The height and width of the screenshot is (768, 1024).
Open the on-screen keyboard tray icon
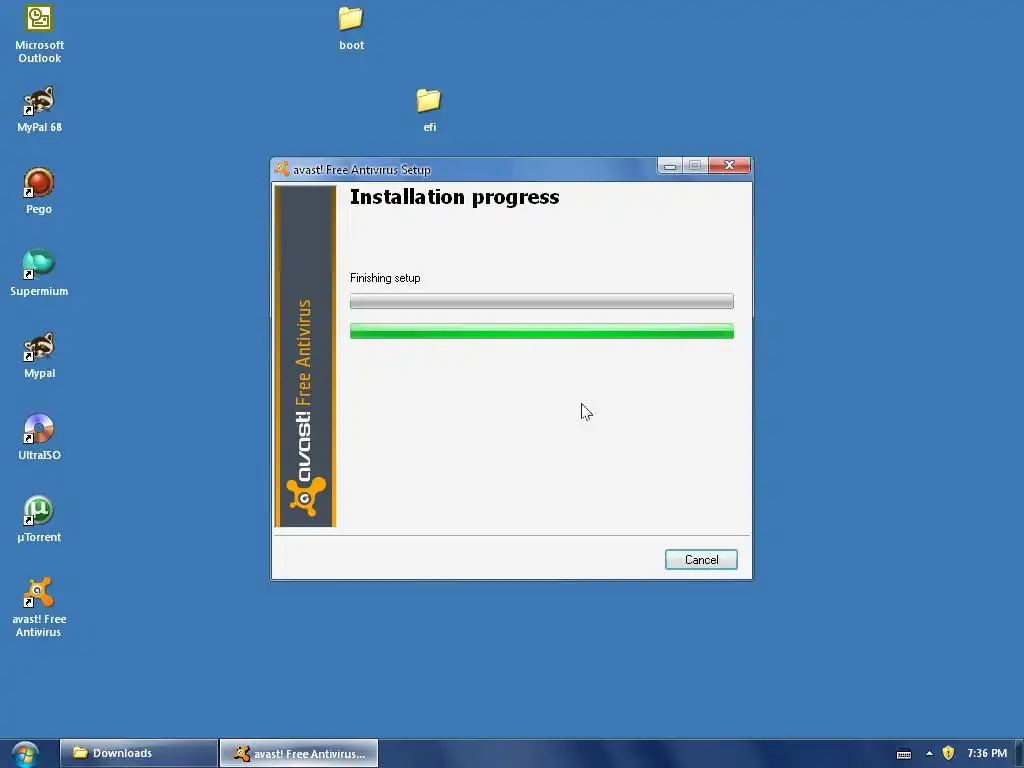point(904,754)
